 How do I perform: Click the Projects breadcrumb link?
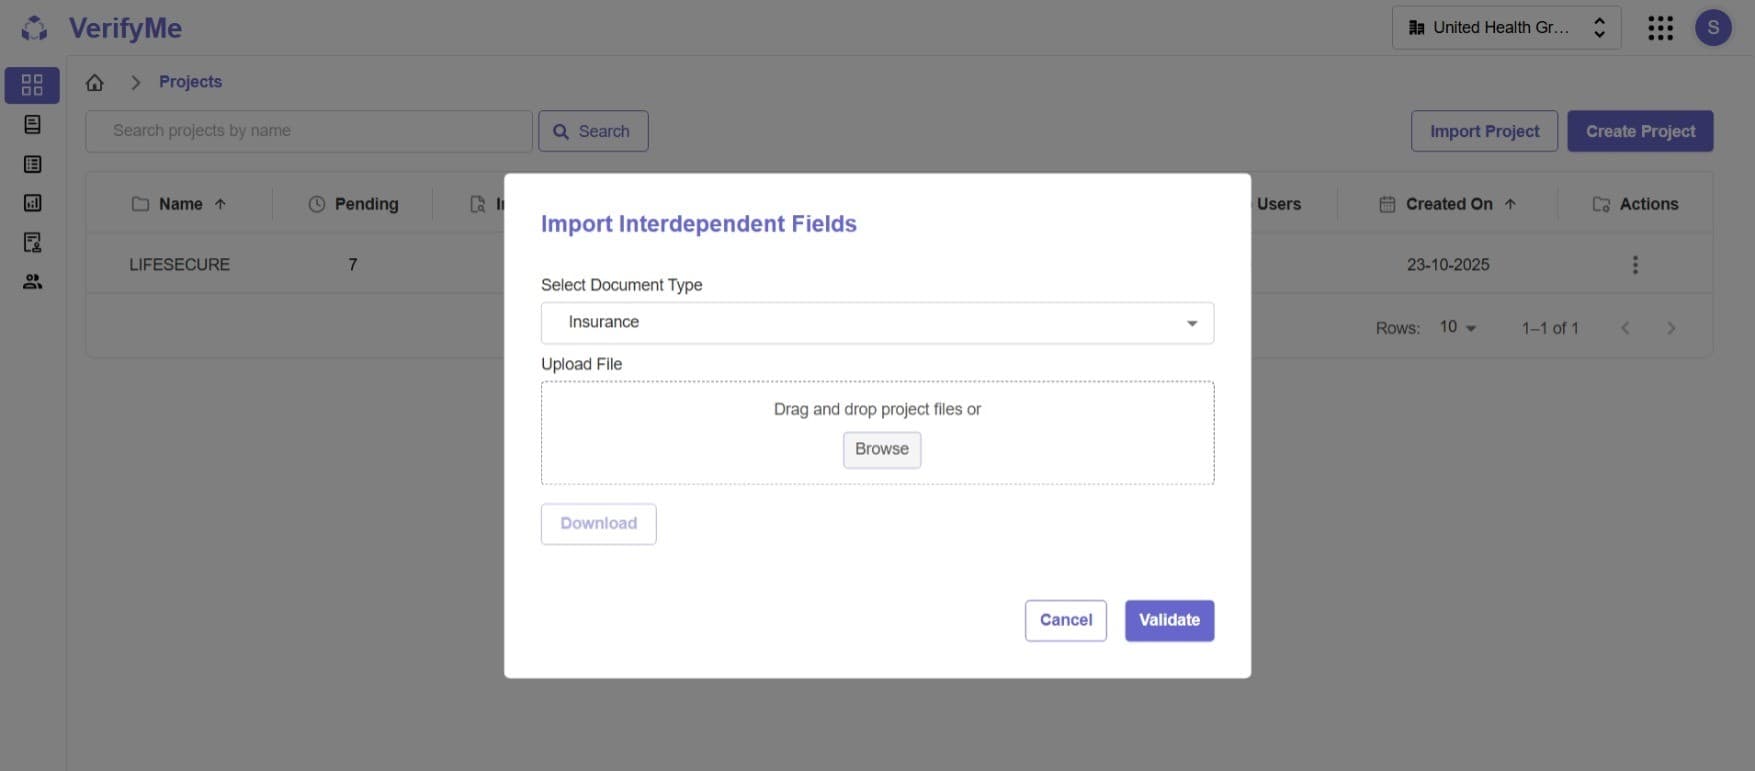(190, 82)
